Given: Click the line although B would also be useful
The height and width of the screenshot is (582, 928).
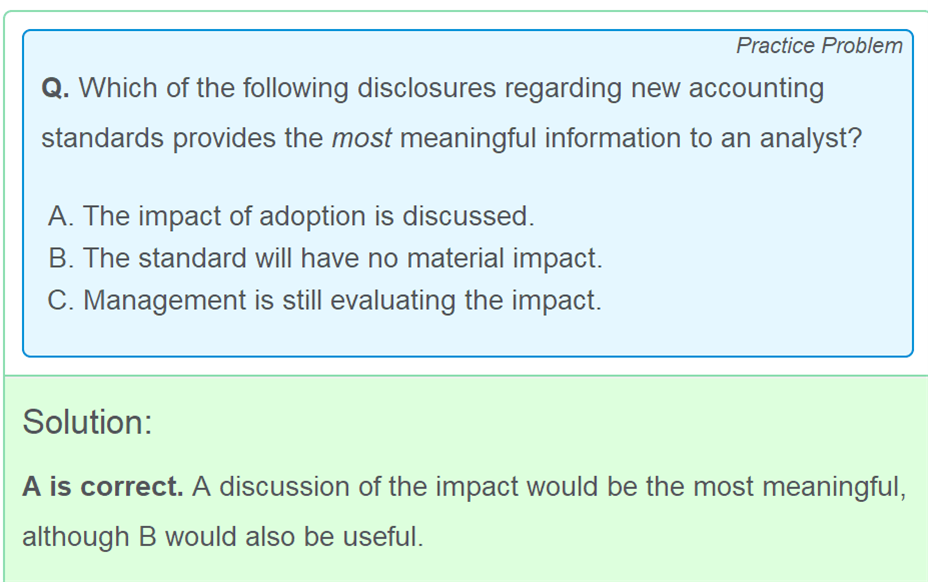Looking at the screenshot, I should tap(223, 537).
